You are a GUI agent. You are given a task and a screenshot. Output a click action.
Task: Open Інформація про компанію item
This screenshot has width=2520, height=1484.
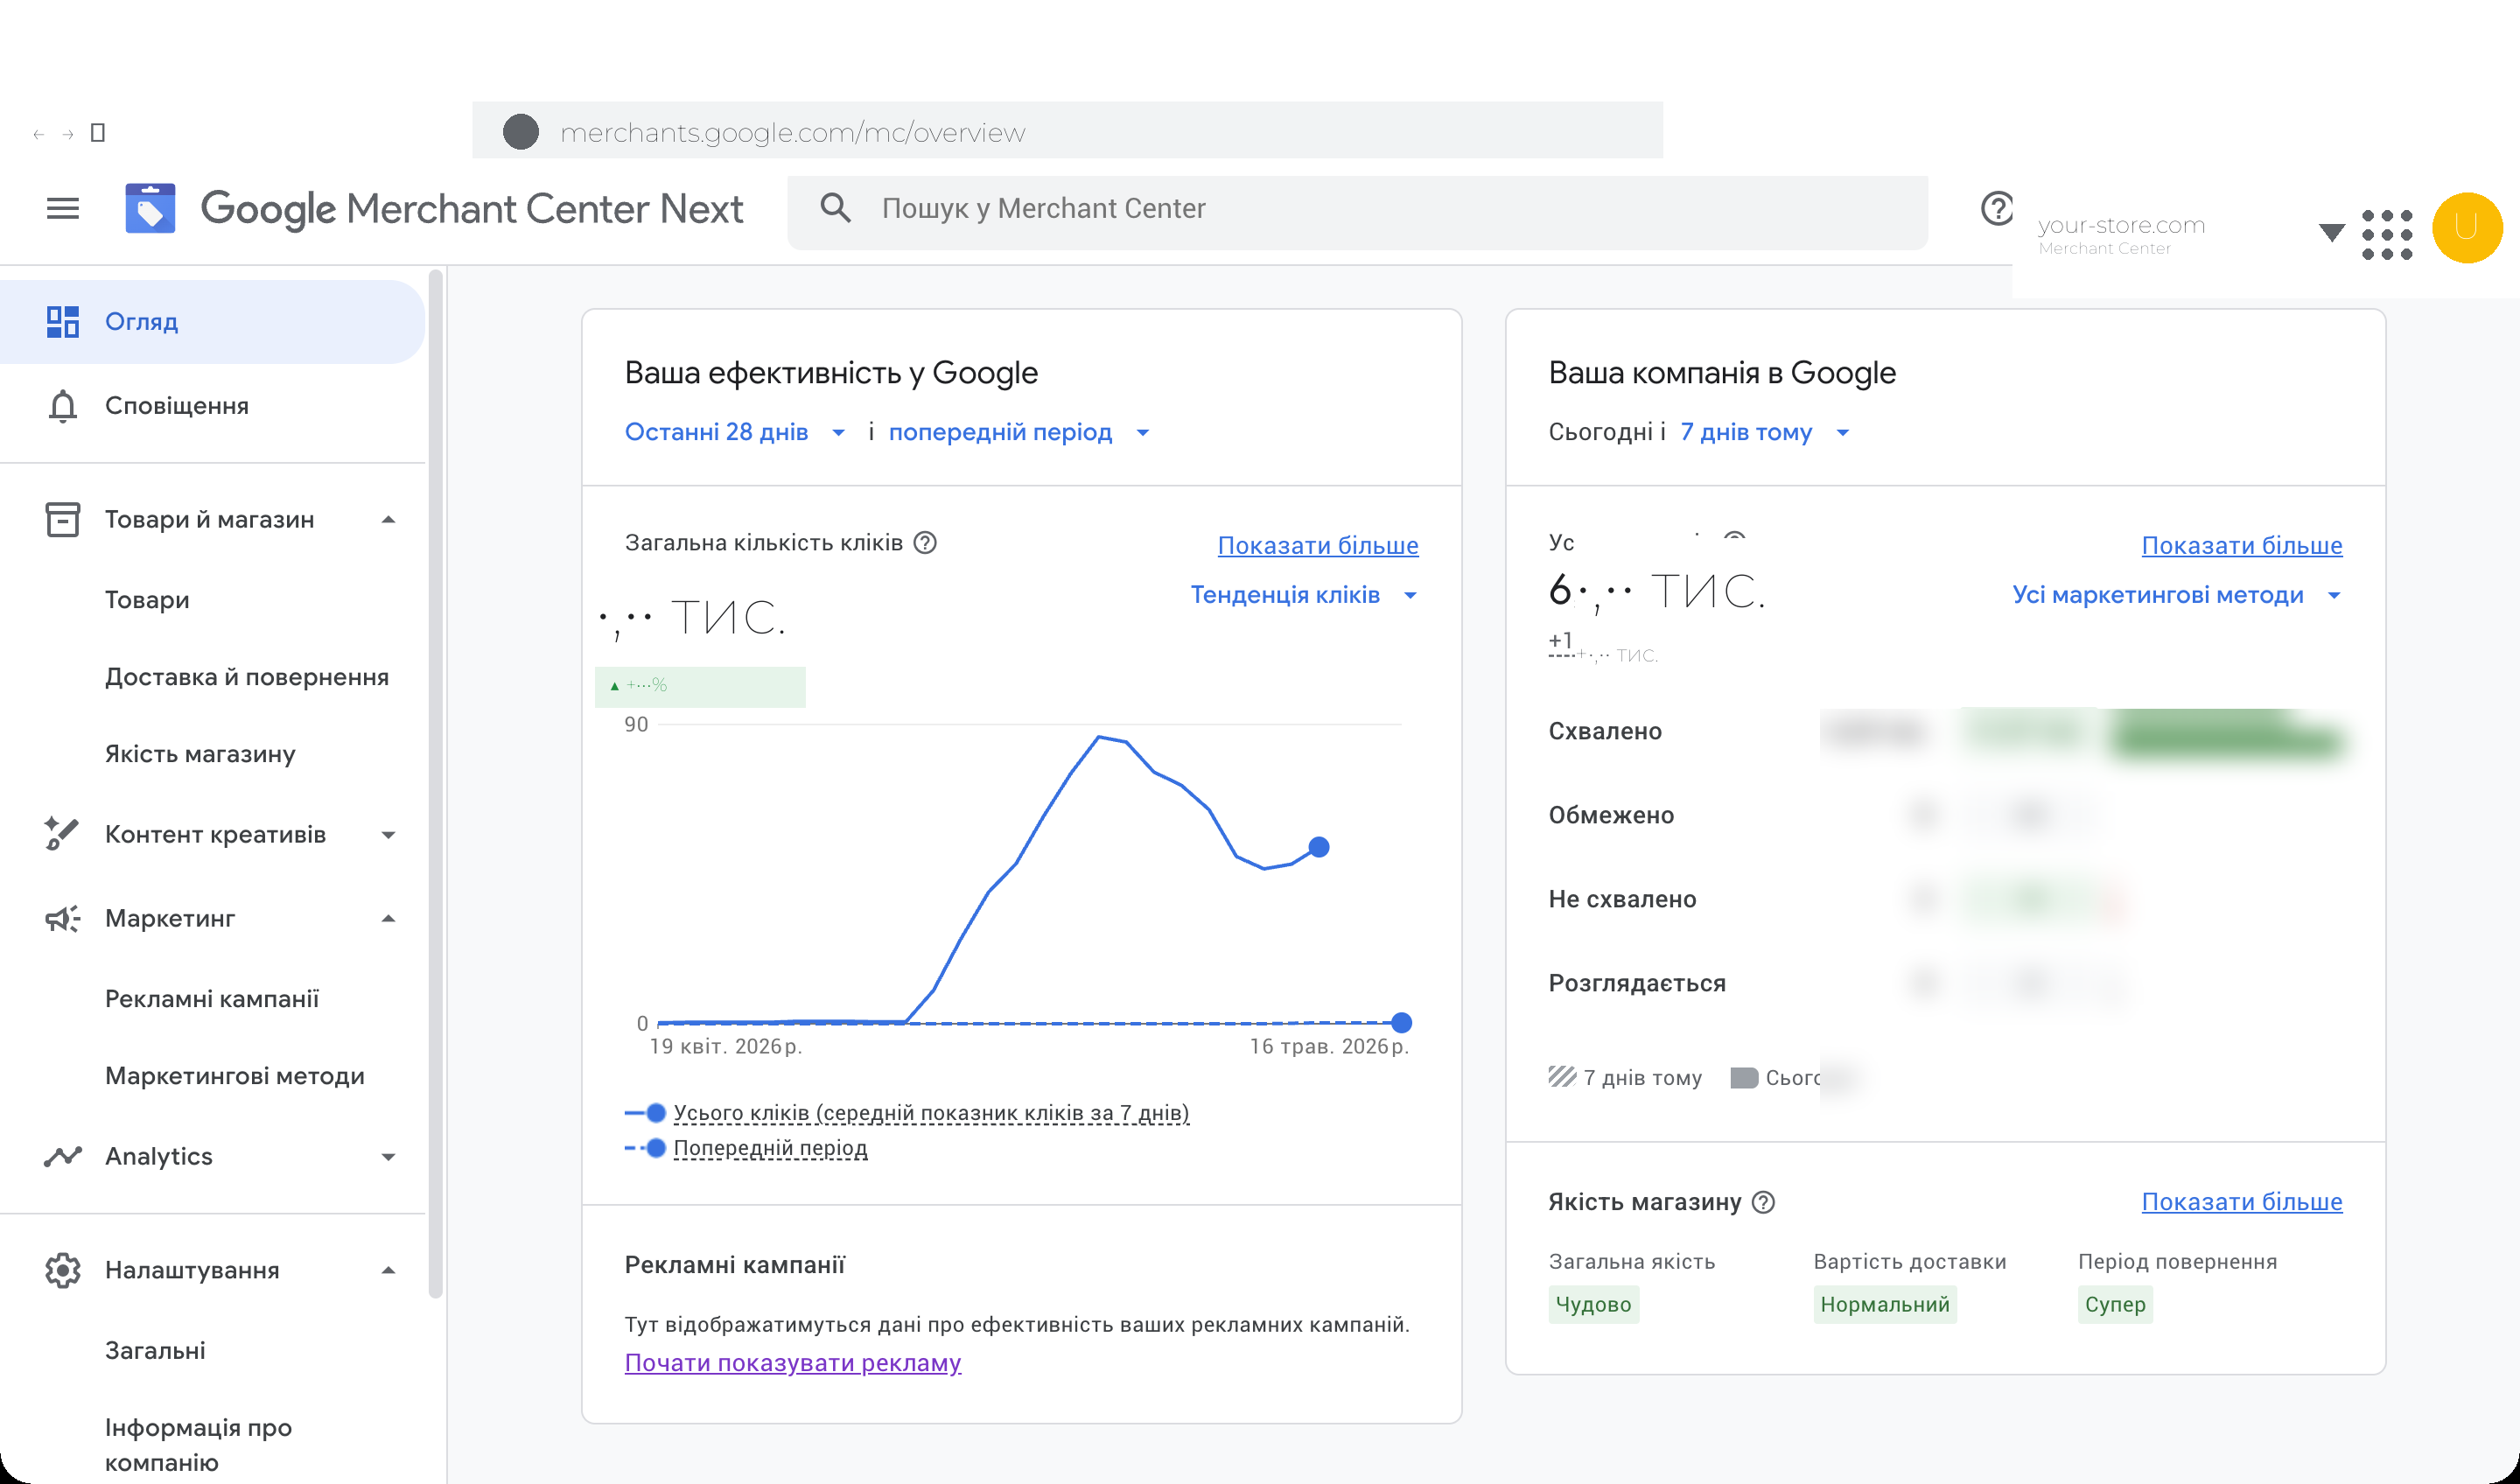pyautogui.click(x=198, y=1445)
